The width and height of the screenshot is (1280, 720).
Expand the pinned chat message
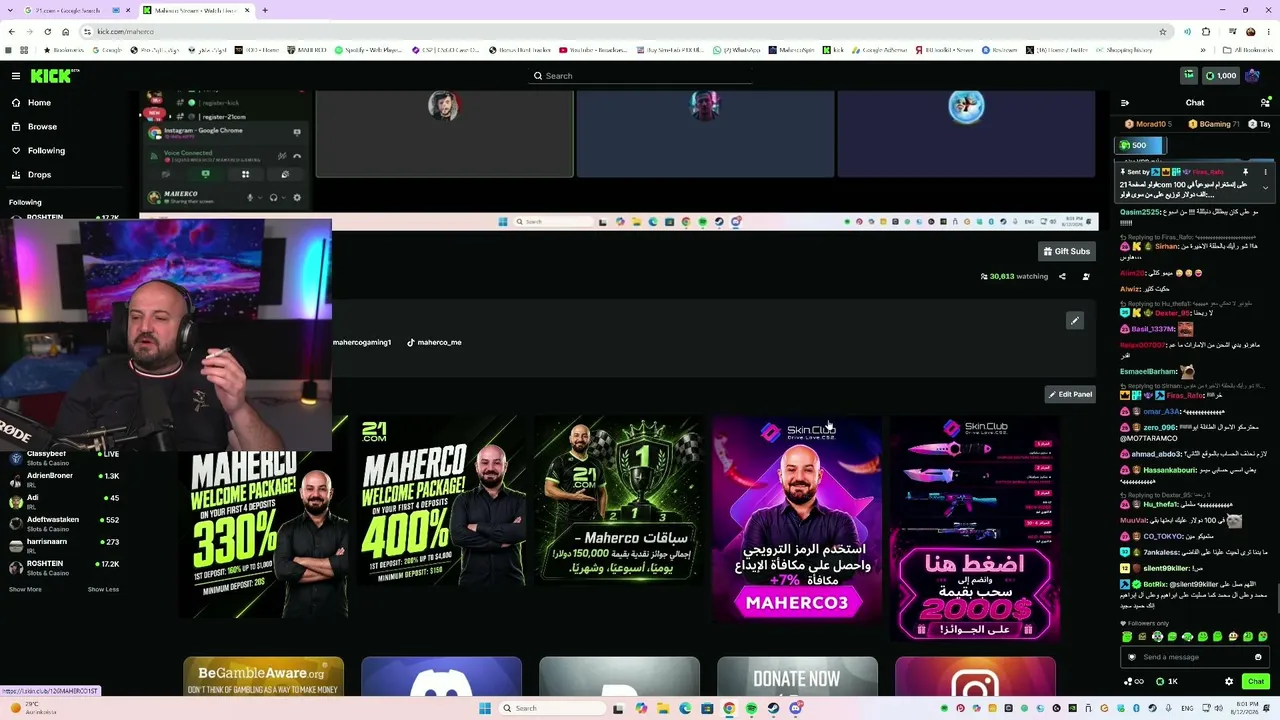(1265, 188)
